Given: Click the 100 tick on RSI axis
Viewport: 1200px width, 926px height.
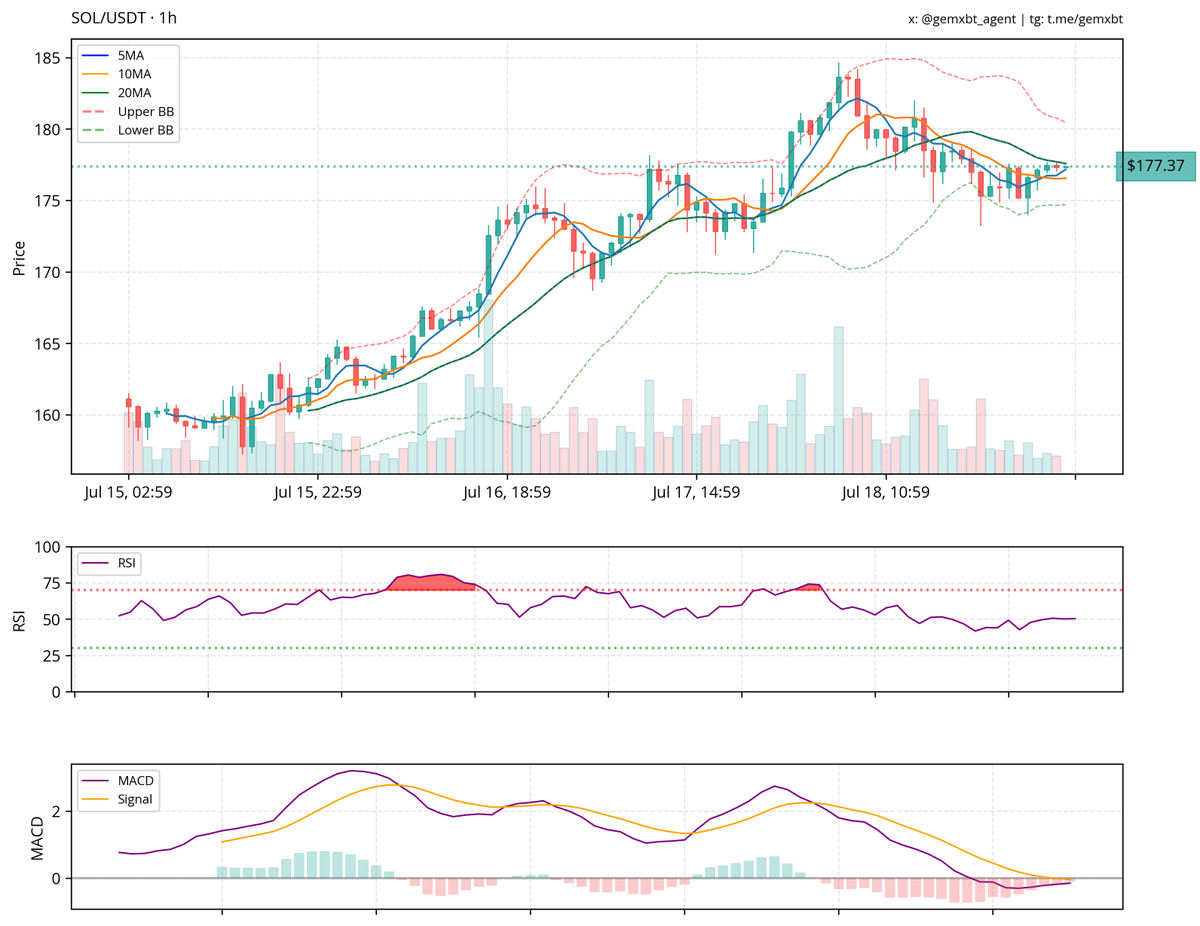Looking at the screenshot, I should click(50, 547).
